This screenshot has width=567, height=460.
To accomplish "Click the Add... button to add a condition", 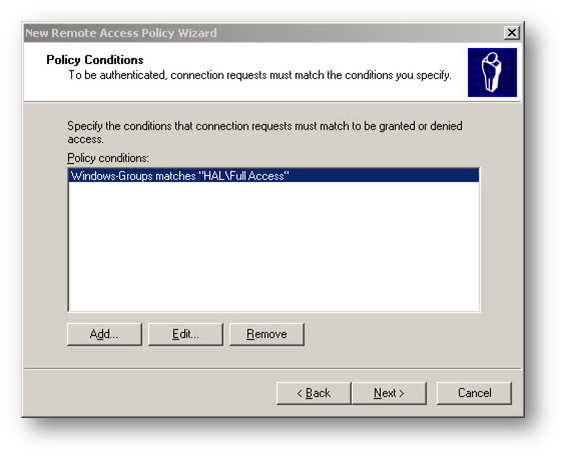I will 104,334.
